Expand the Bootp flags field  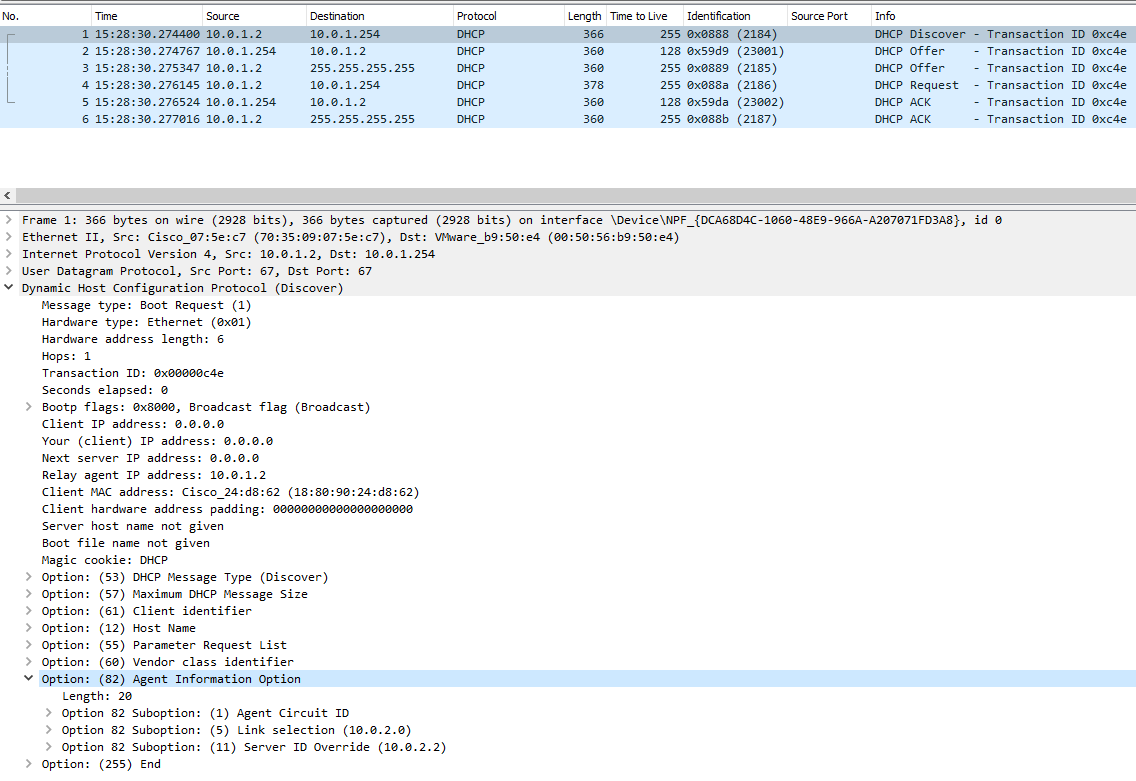click(x=27, y=406)
